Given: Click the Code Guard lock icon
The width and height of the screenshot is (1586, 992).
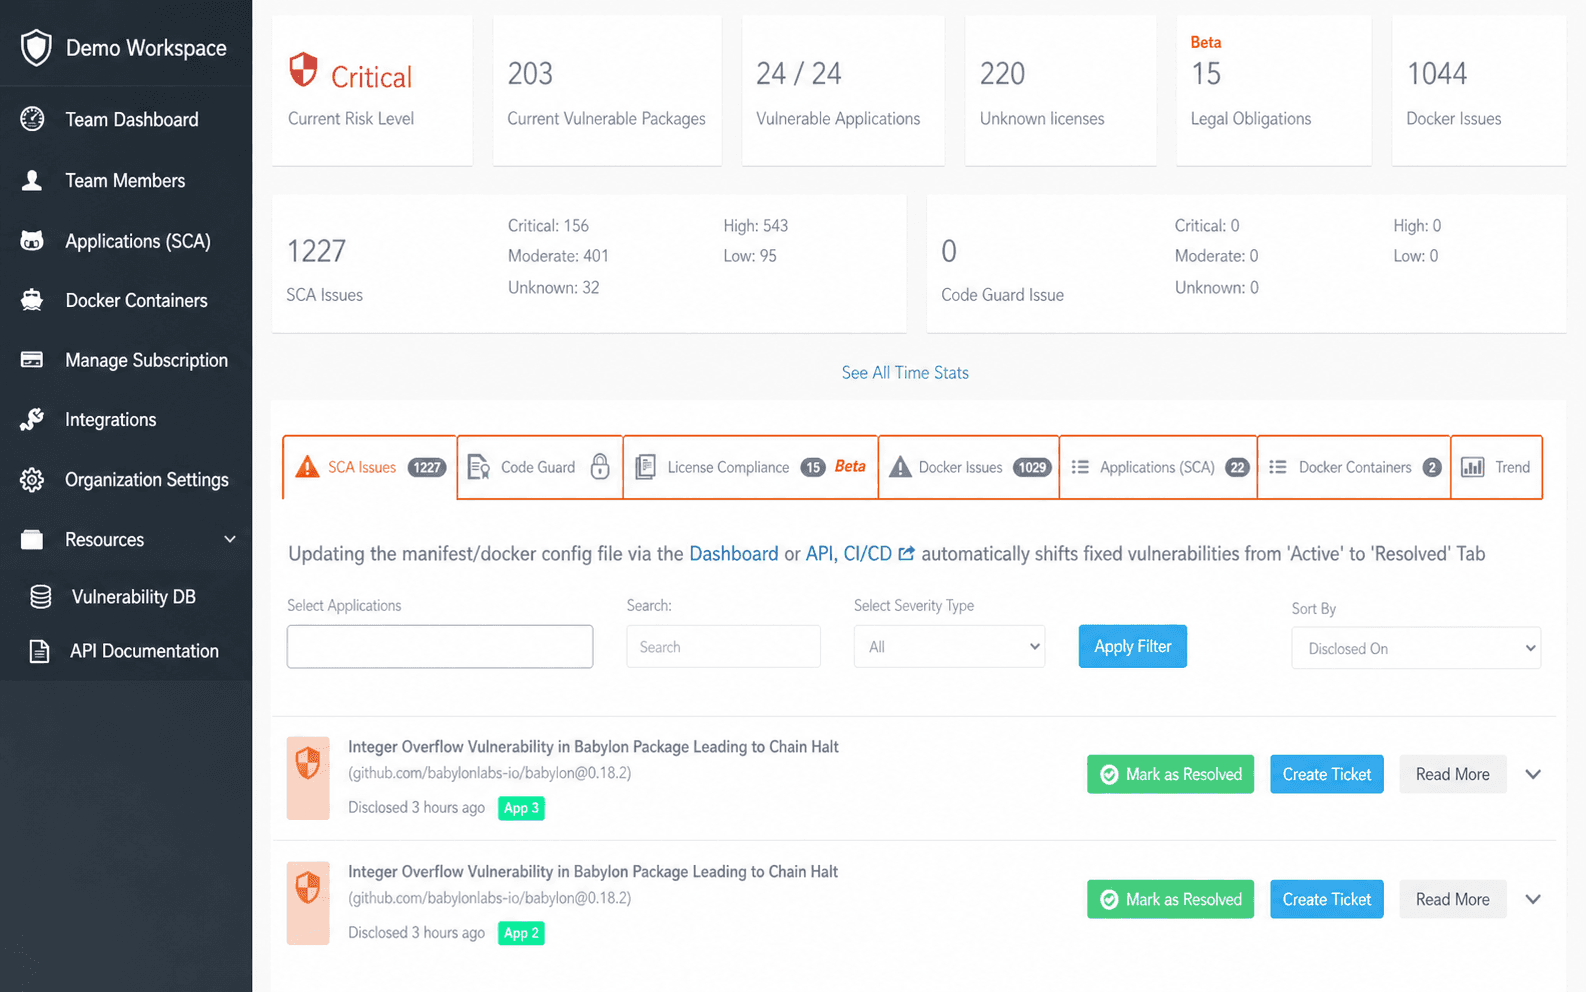Looking at the screenshot, I should tap(600, 466).
